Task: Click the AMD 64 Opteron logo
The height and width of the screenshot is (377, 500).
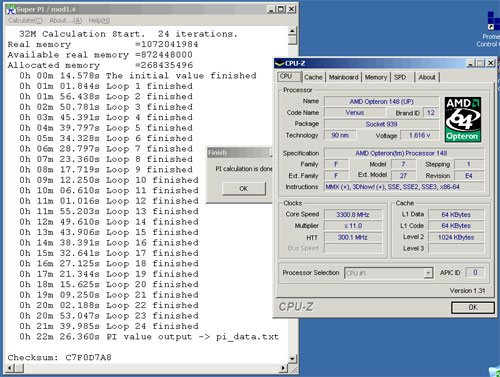Action: pyautogui.click(x=463, y=119)
